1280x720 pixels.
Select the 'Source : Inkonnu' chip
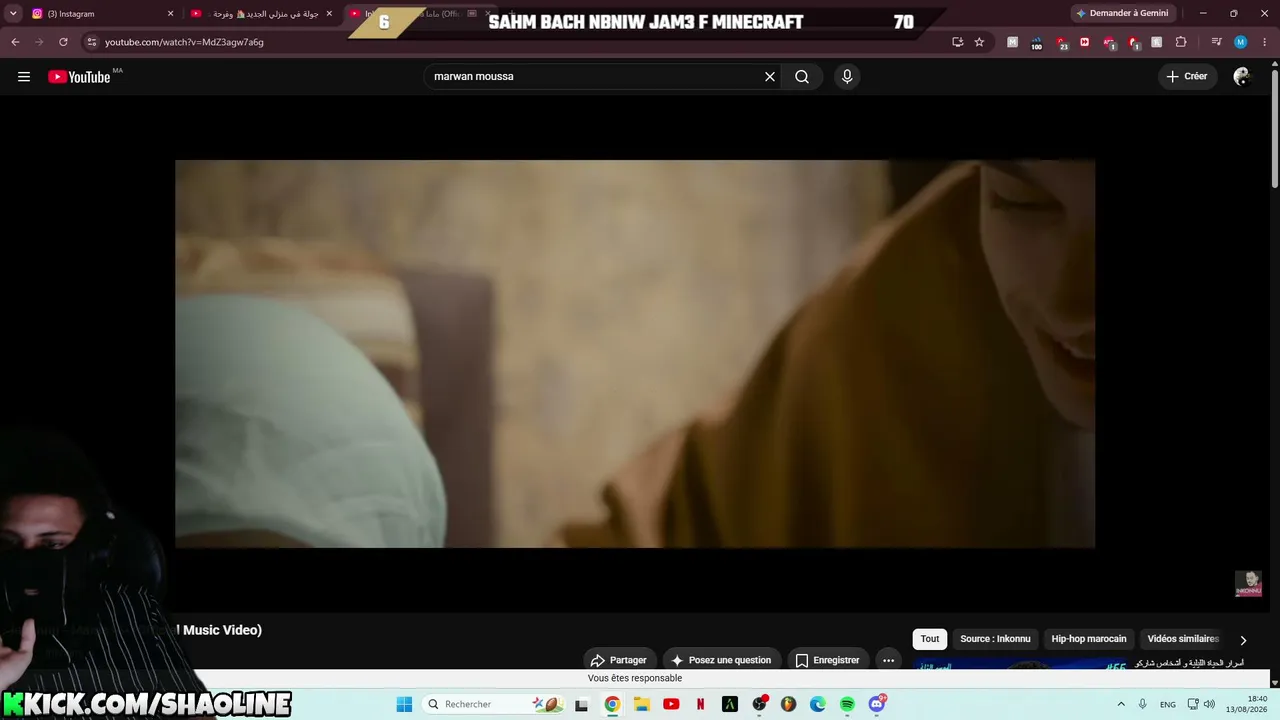tap(995, 639)
